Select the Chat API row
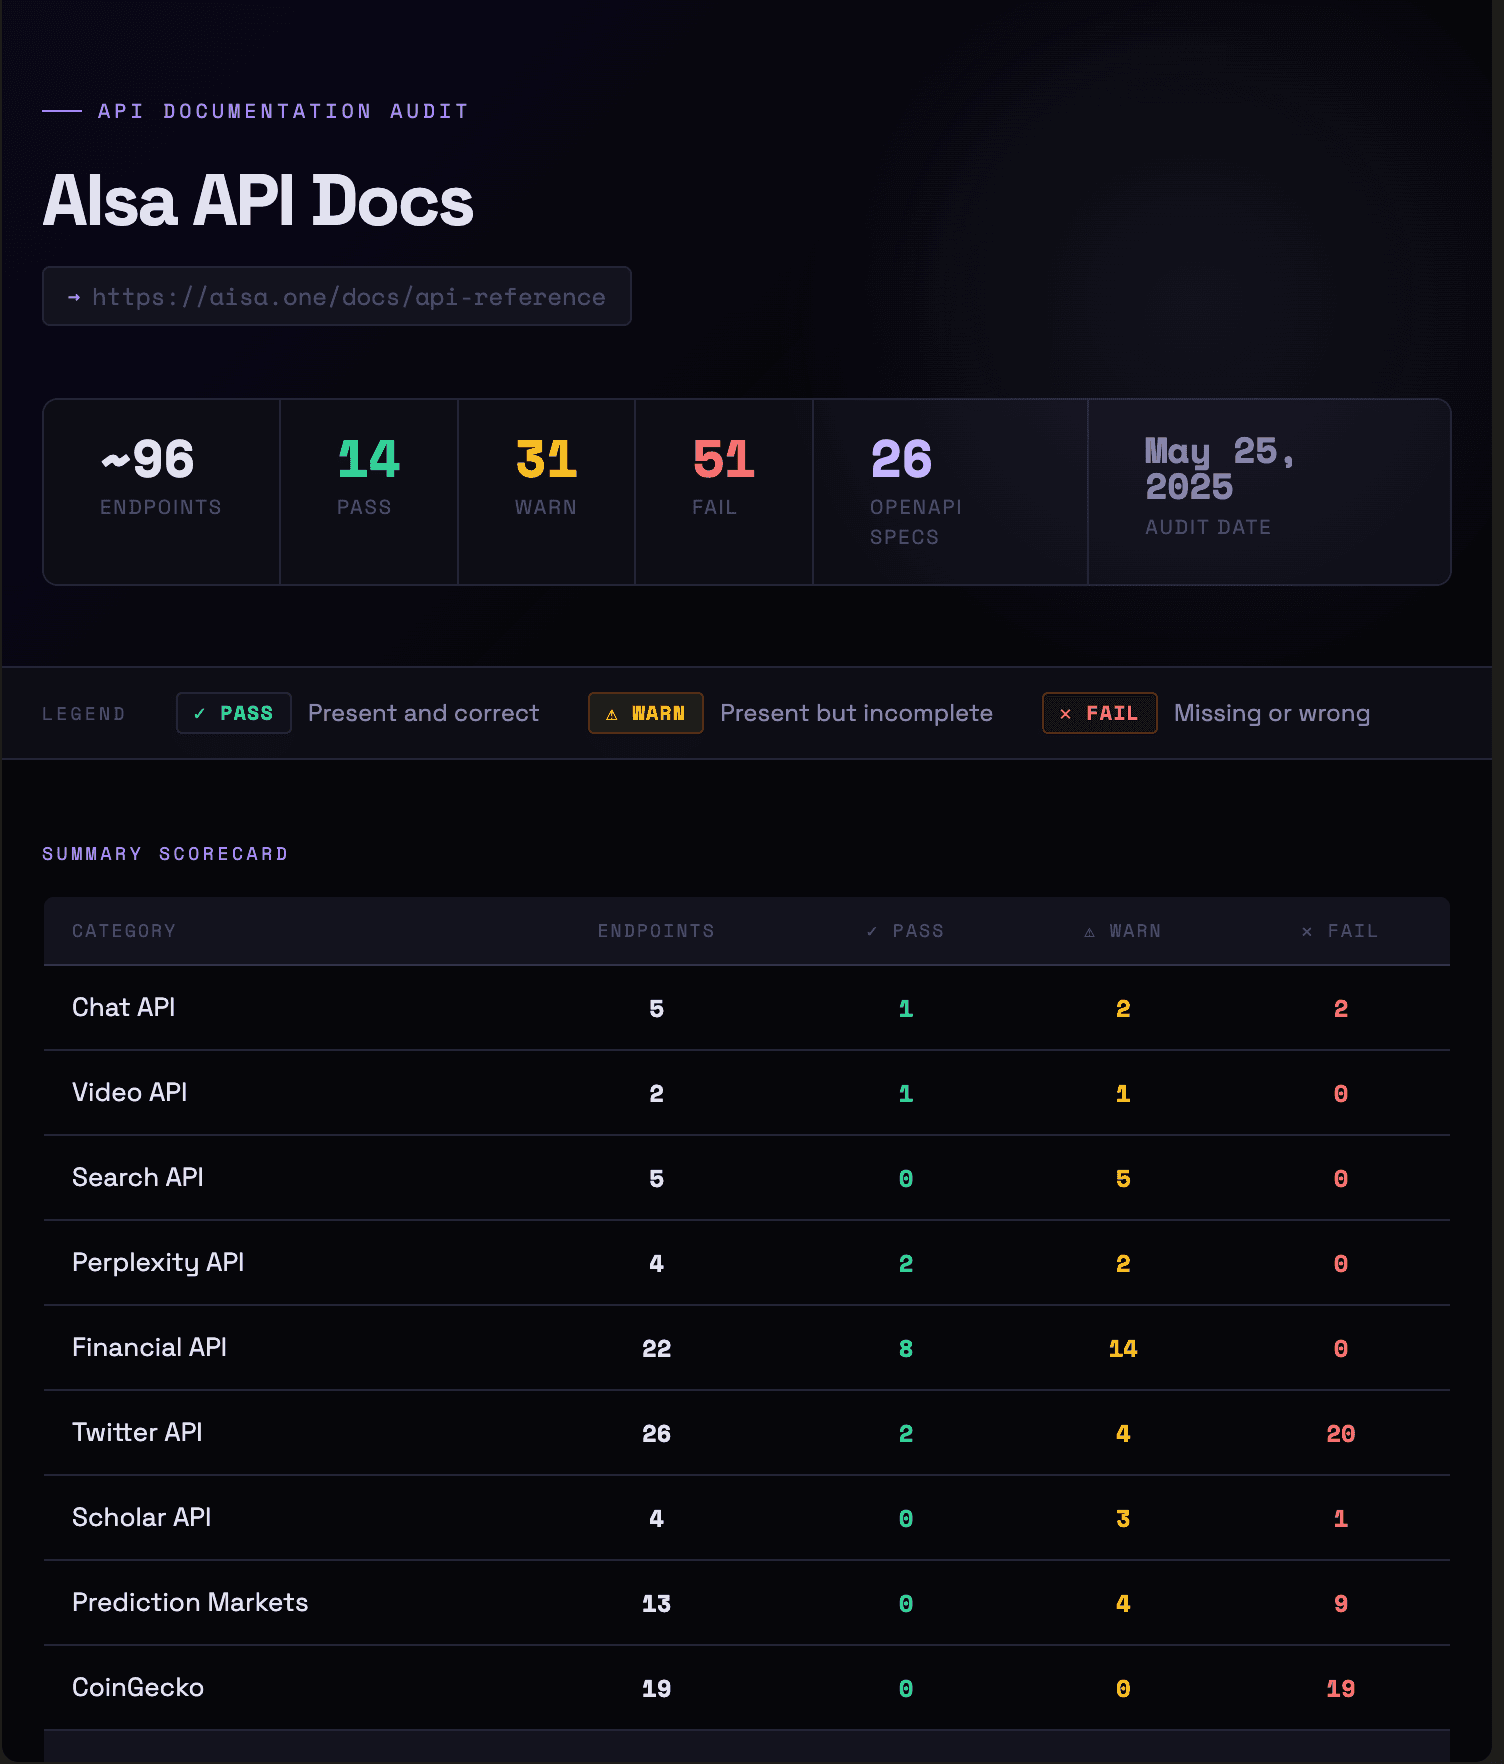The height and width of the screenshot is (1764, 1504). (x=747, y=1008)
